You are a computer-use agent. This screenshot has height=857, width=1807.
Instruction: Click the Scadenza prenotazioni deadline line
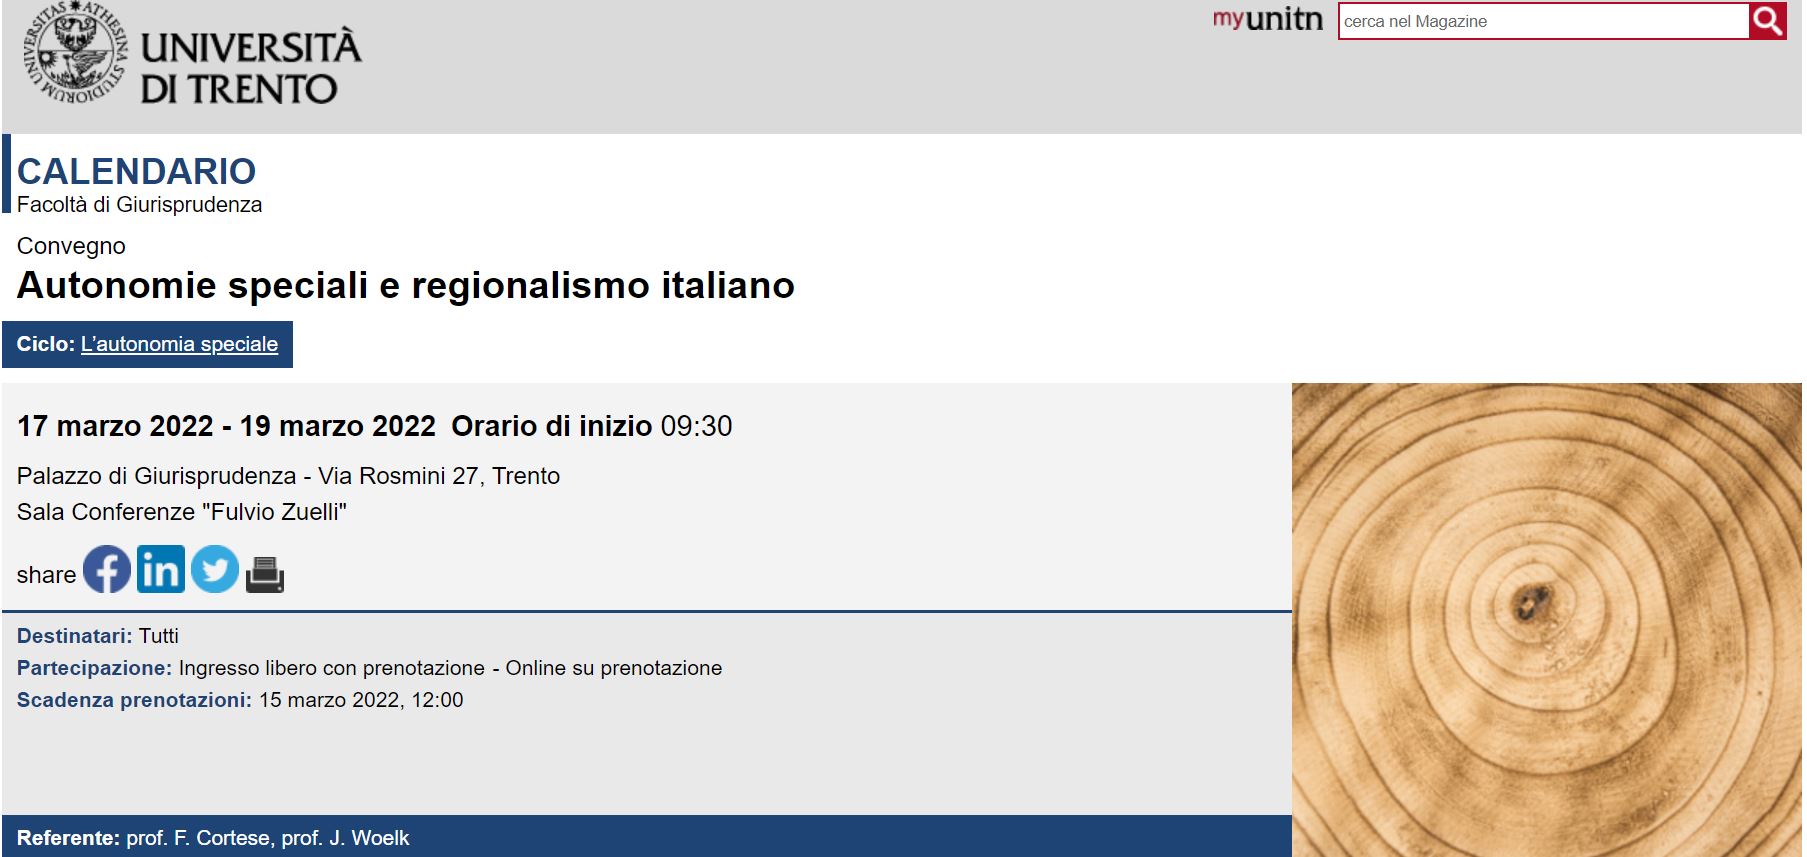pos(240,700)
